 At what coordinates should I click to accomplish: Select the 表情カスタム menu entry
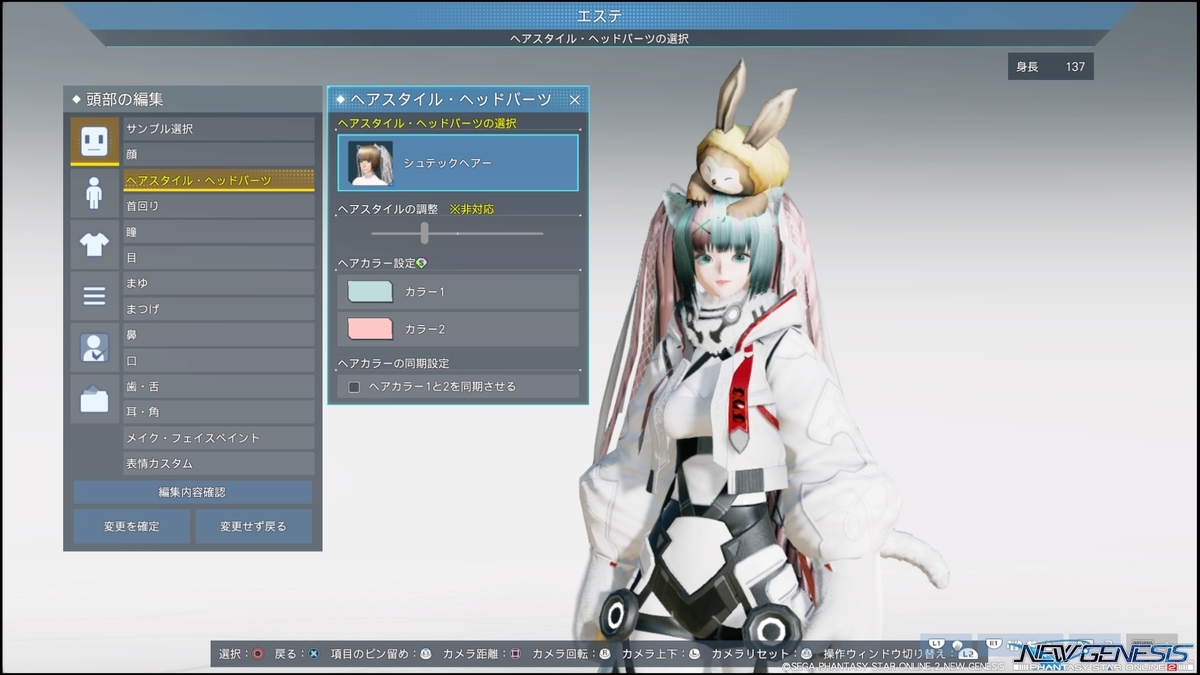pyautogui.click(x=218, y=464)
